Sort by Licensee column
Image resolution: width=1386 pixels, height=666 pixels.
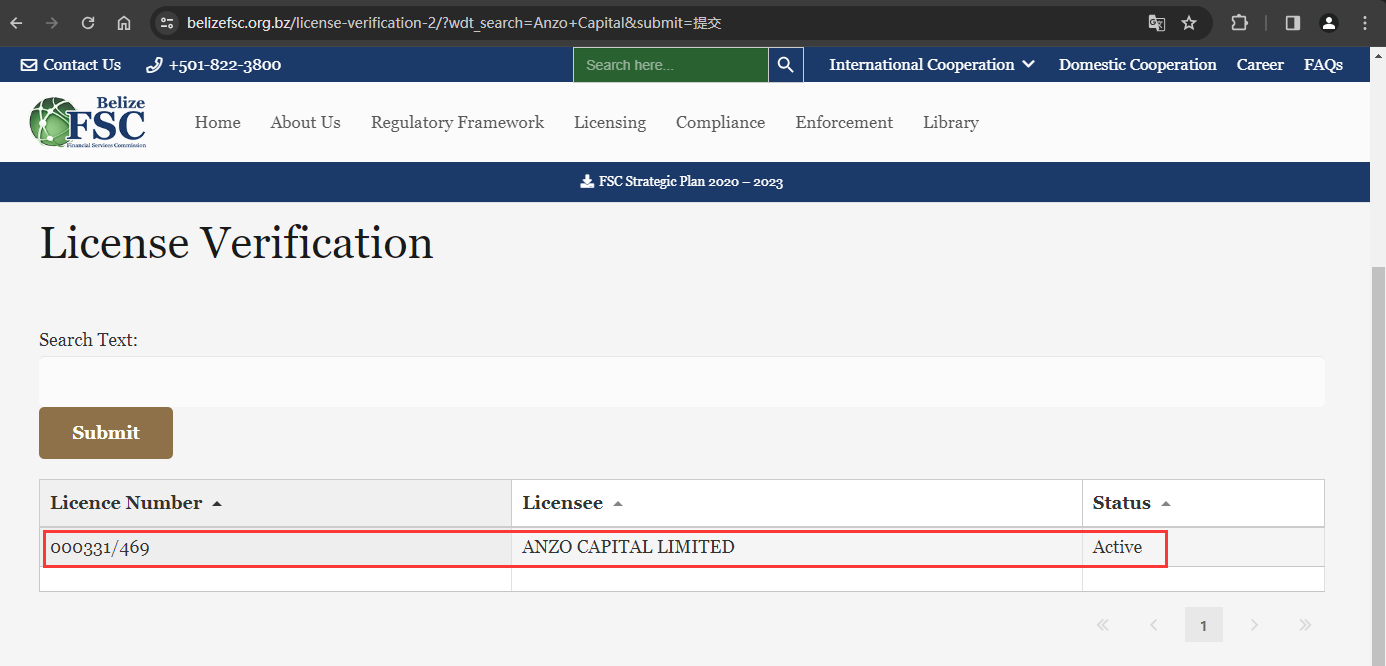point(797,503)
